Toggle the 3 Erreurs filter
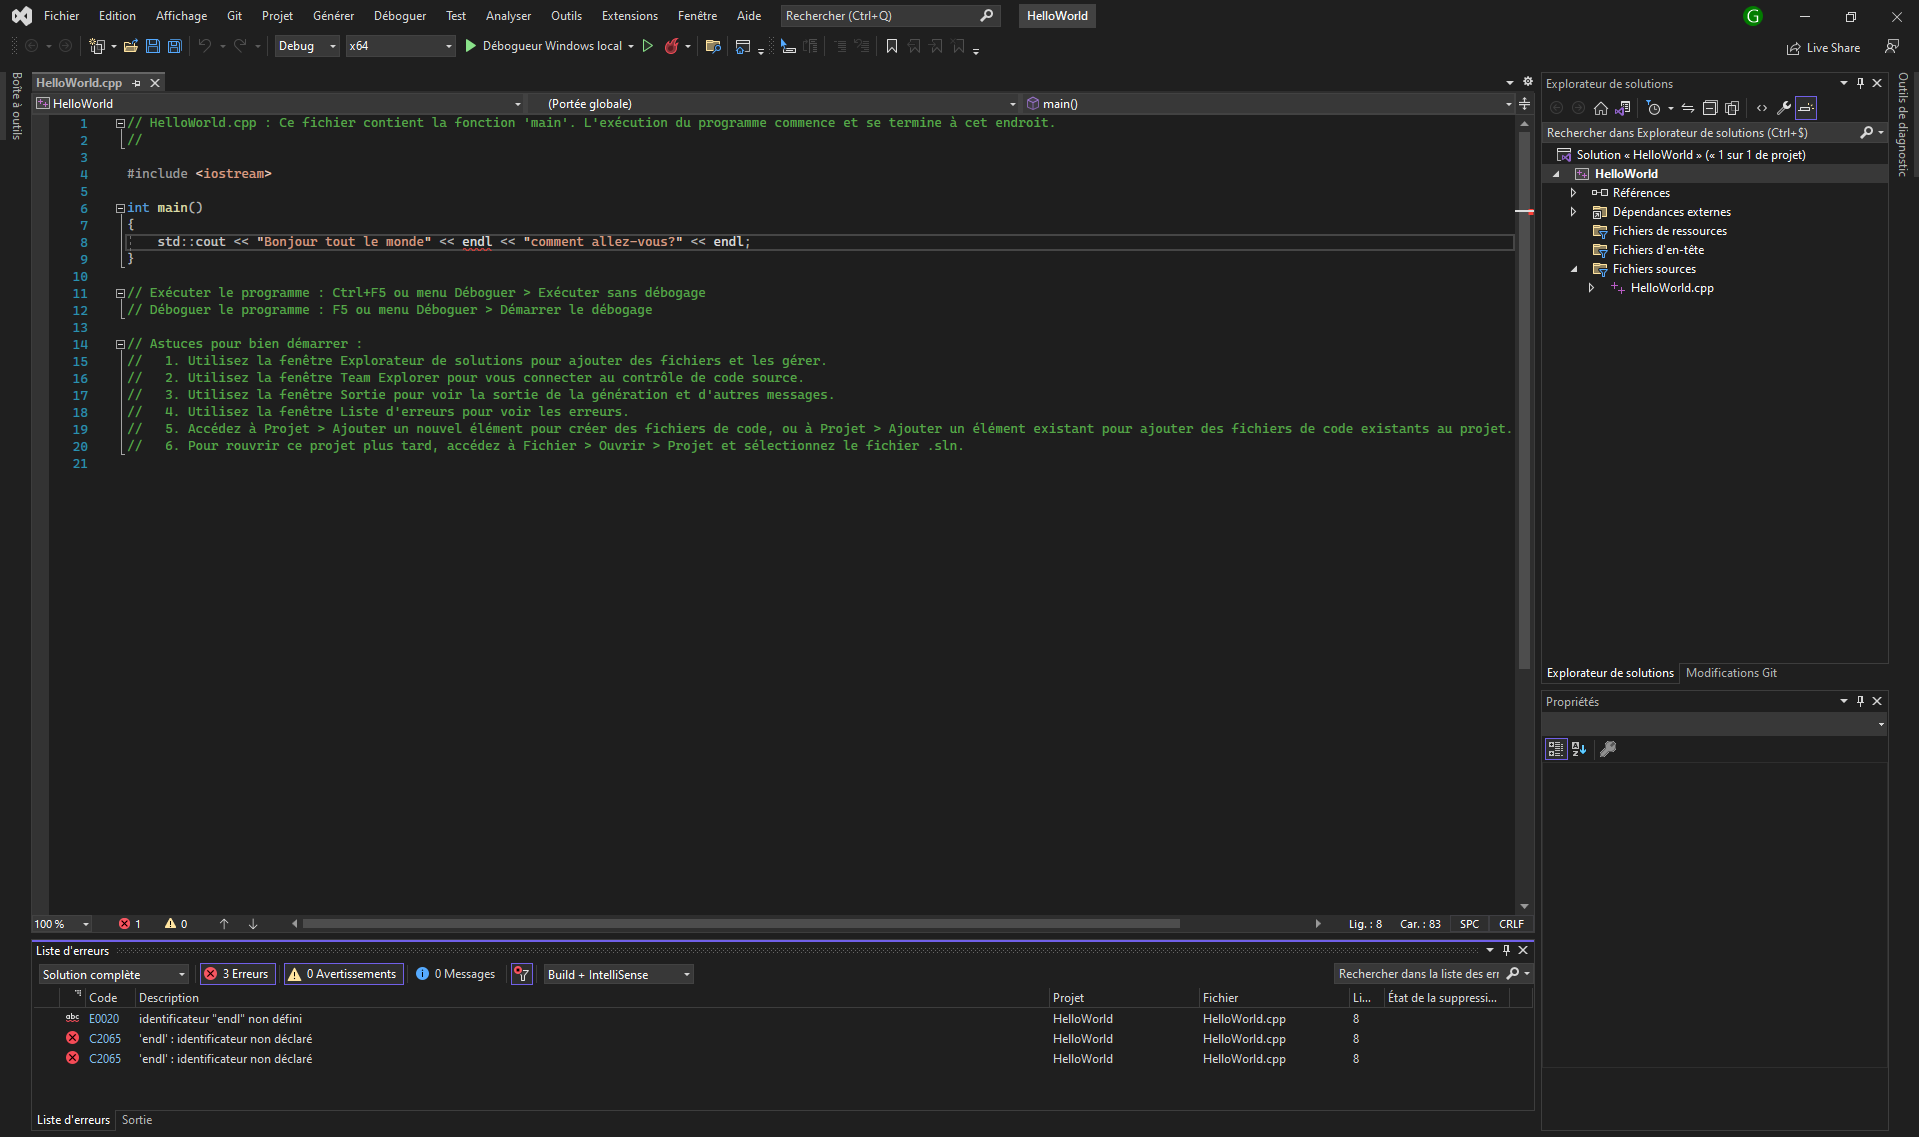 pyautogui.click(x=237, y=974)
